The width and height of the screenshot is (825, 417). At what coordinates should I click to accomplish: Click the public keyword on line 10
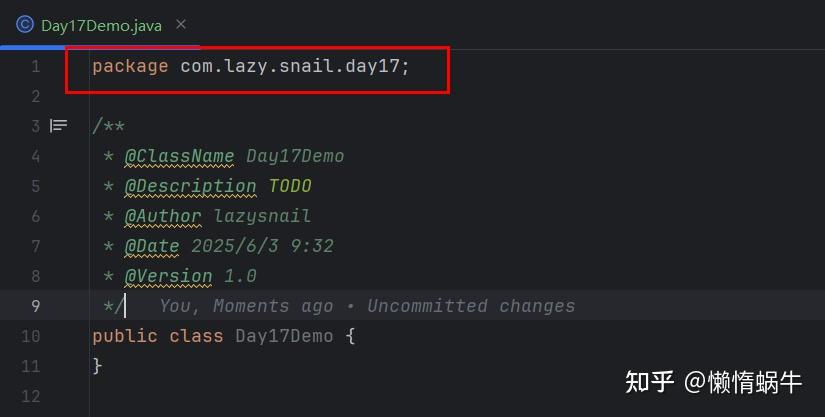125,336
